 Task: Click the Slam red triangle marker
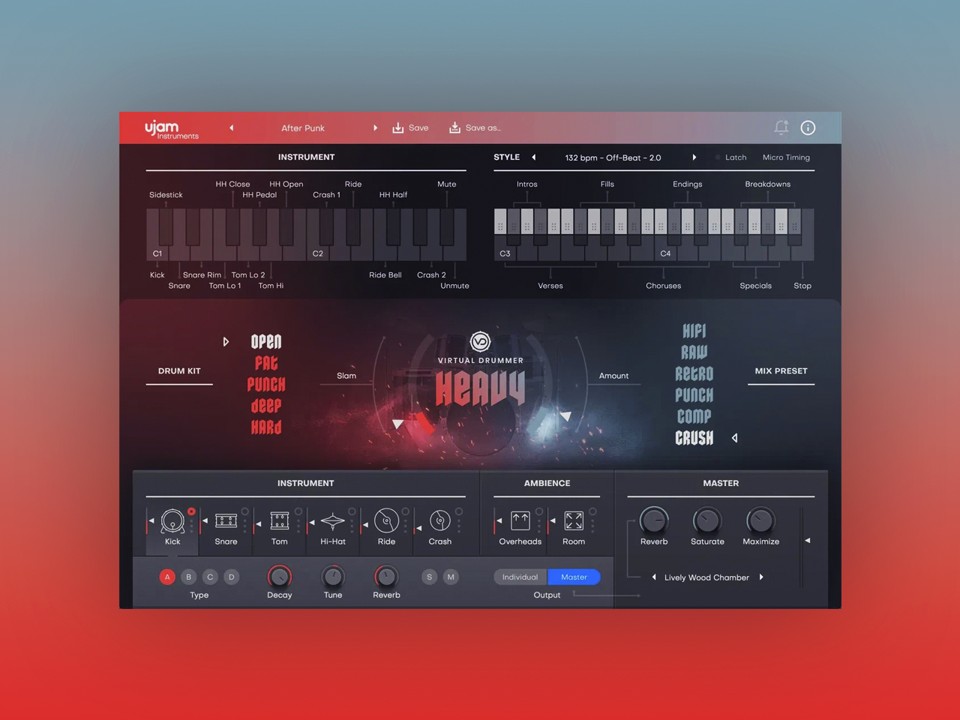pos(398,424)
